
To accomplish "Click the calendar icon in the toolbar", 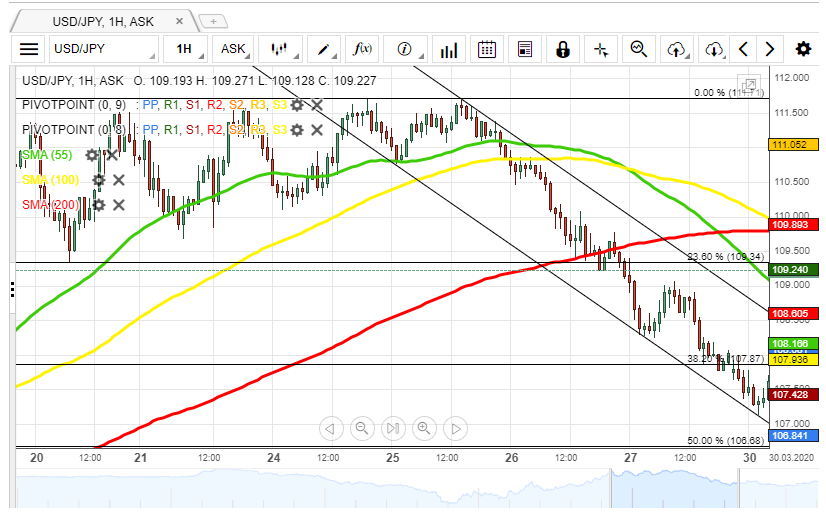I will click(x=486, y=49).
